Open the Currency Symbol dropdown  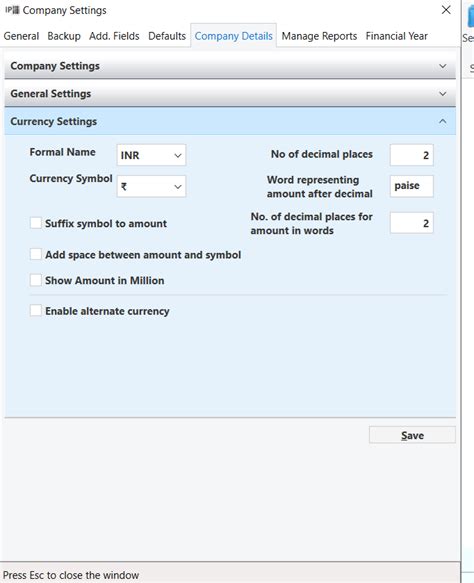pos(151,186)
